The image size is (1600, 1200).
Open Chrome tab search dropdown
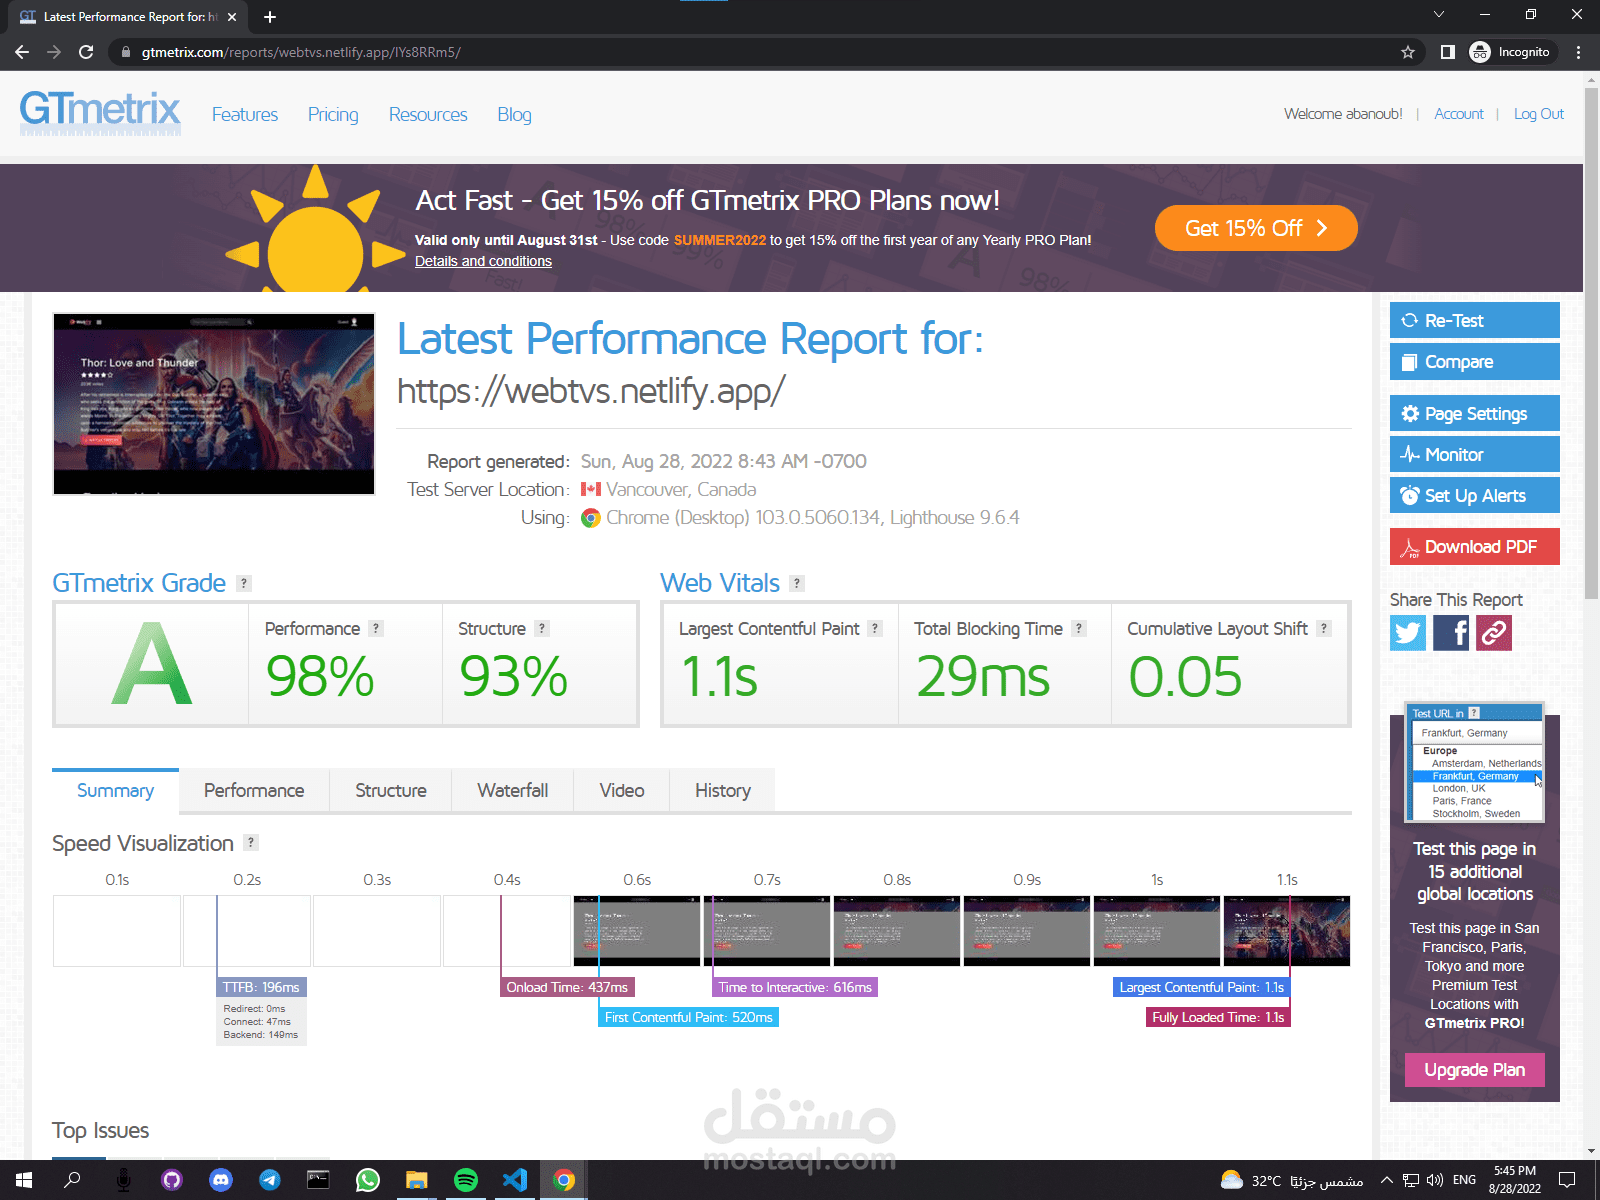[x=1439, y=14]
